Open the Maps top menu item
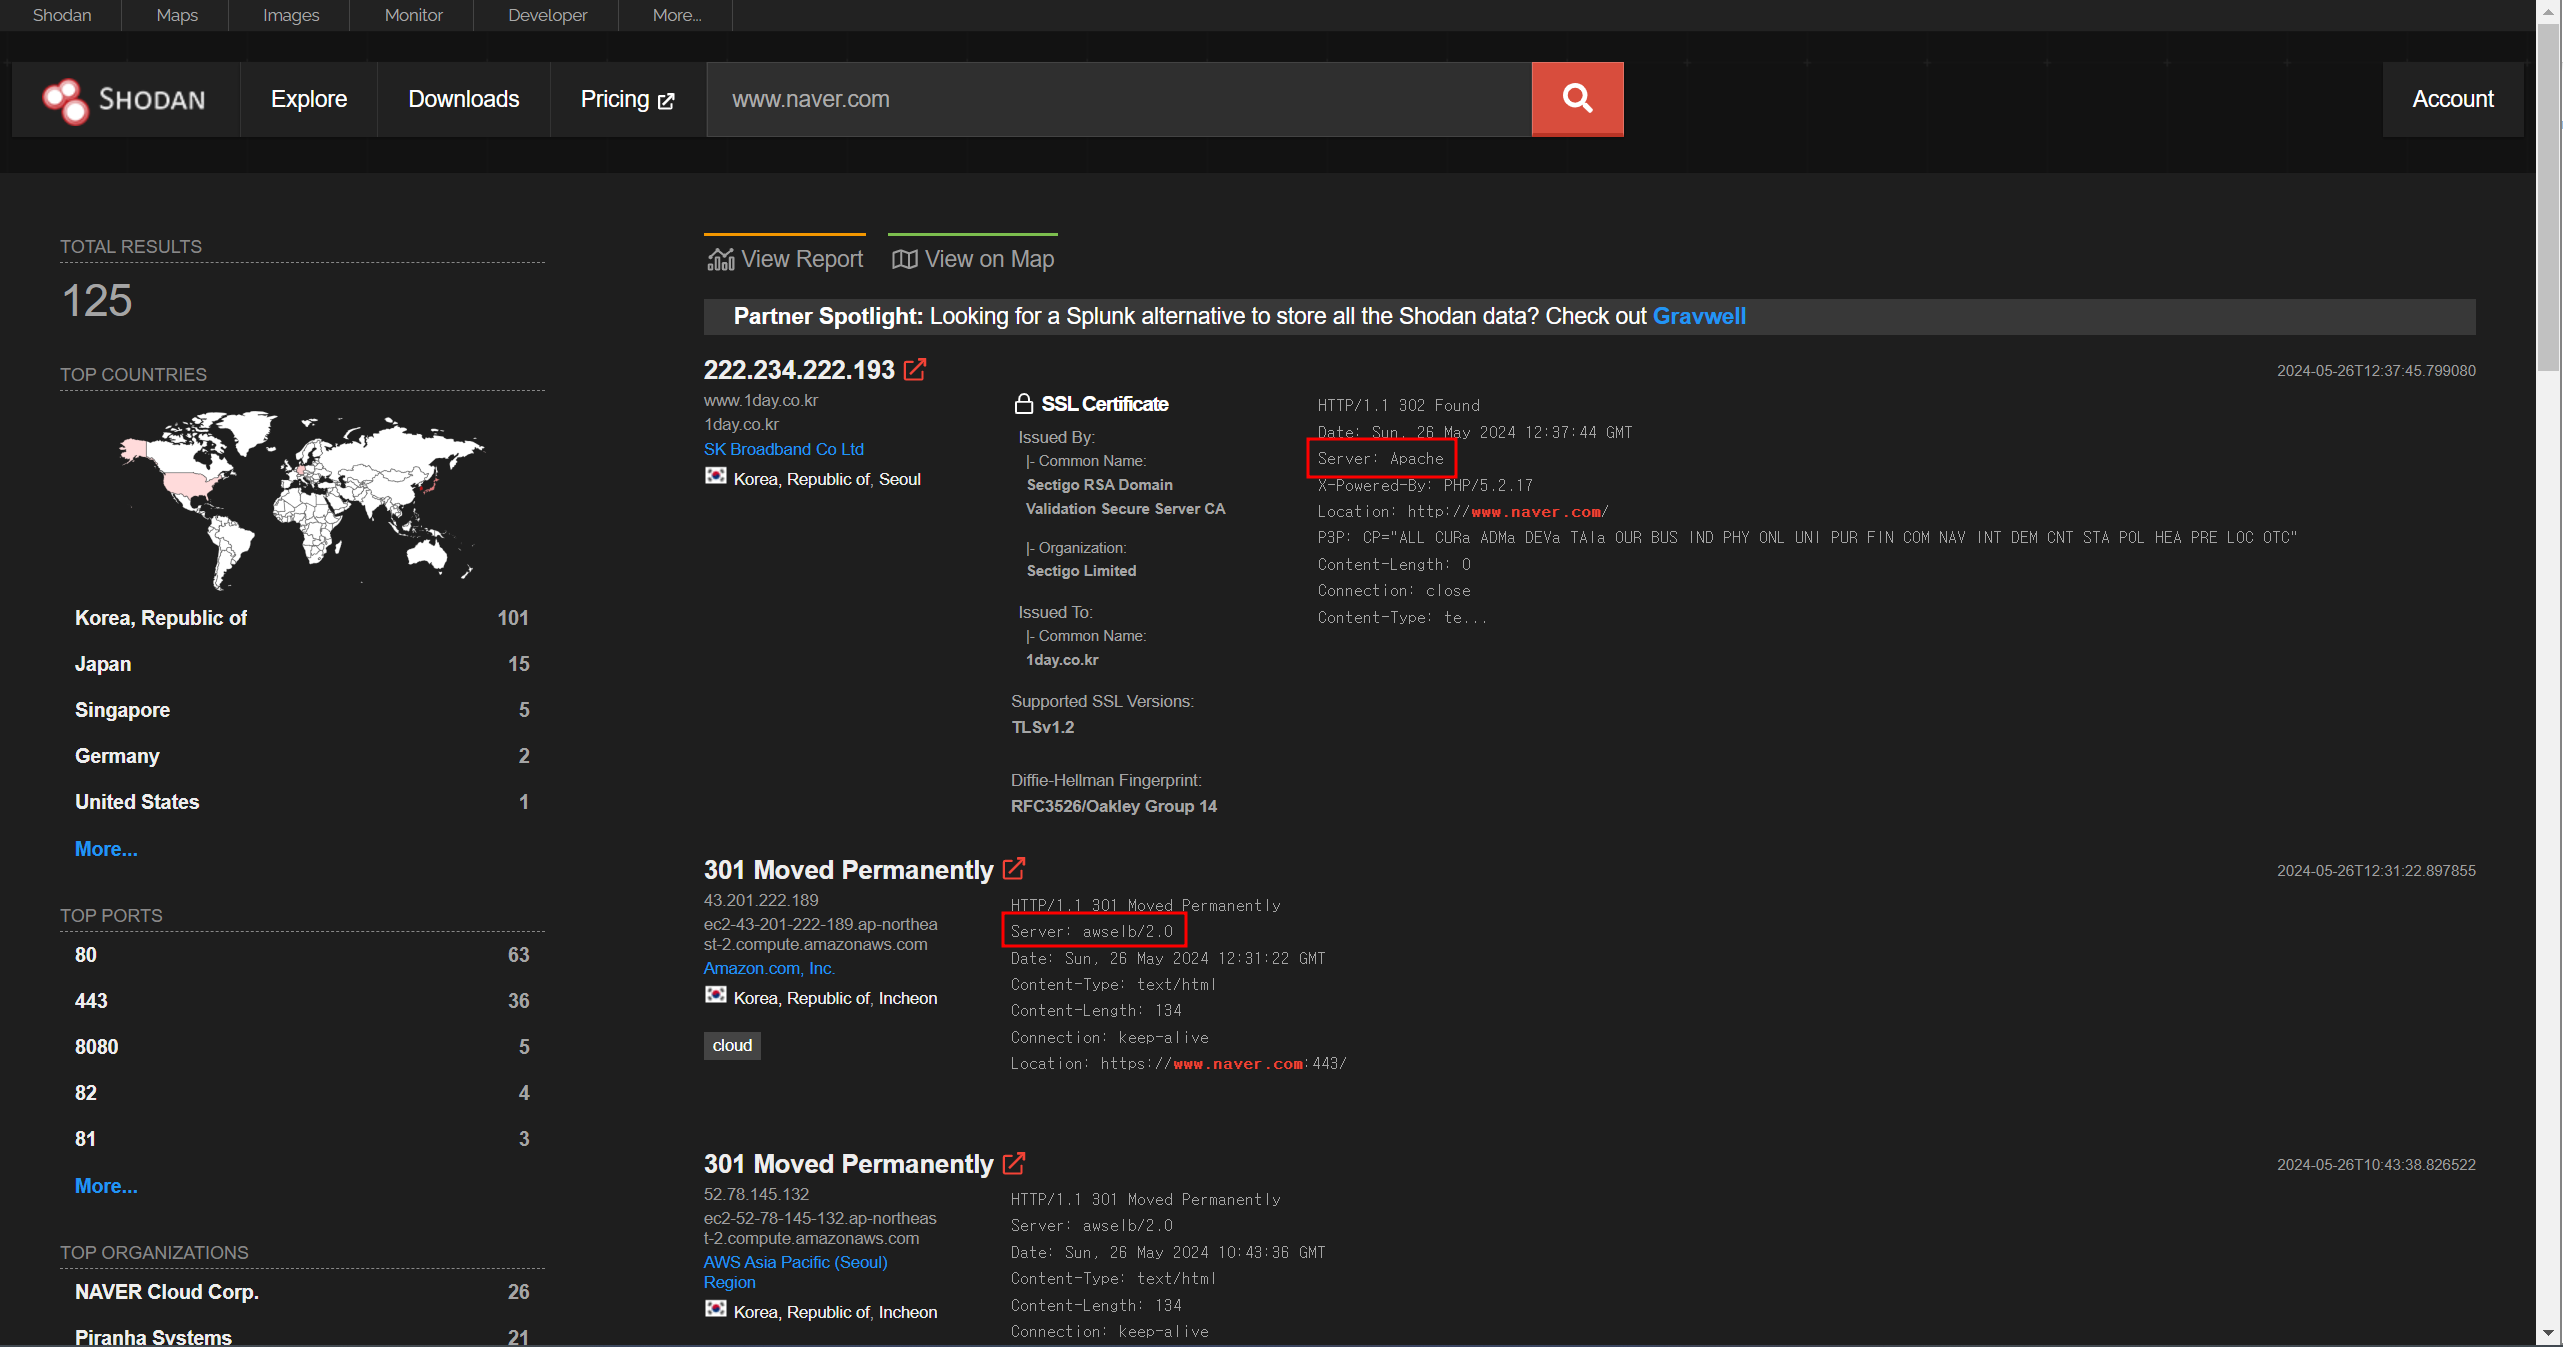 point(177,15)
